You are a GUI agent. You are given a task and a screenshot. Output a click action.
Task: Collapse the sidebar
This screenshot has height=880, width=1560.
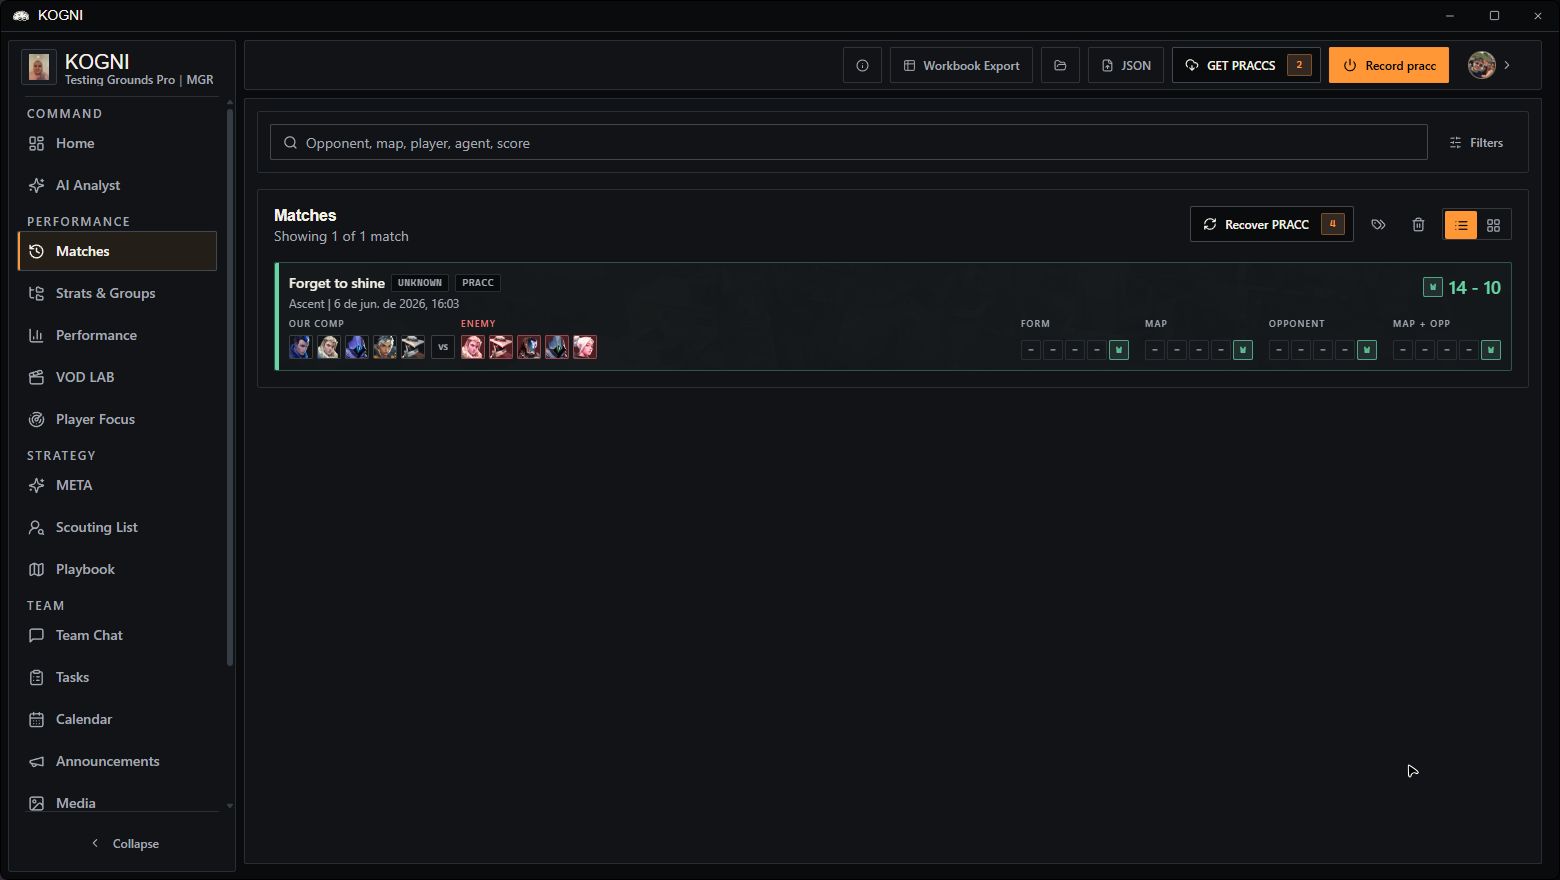tap(124, 843)
